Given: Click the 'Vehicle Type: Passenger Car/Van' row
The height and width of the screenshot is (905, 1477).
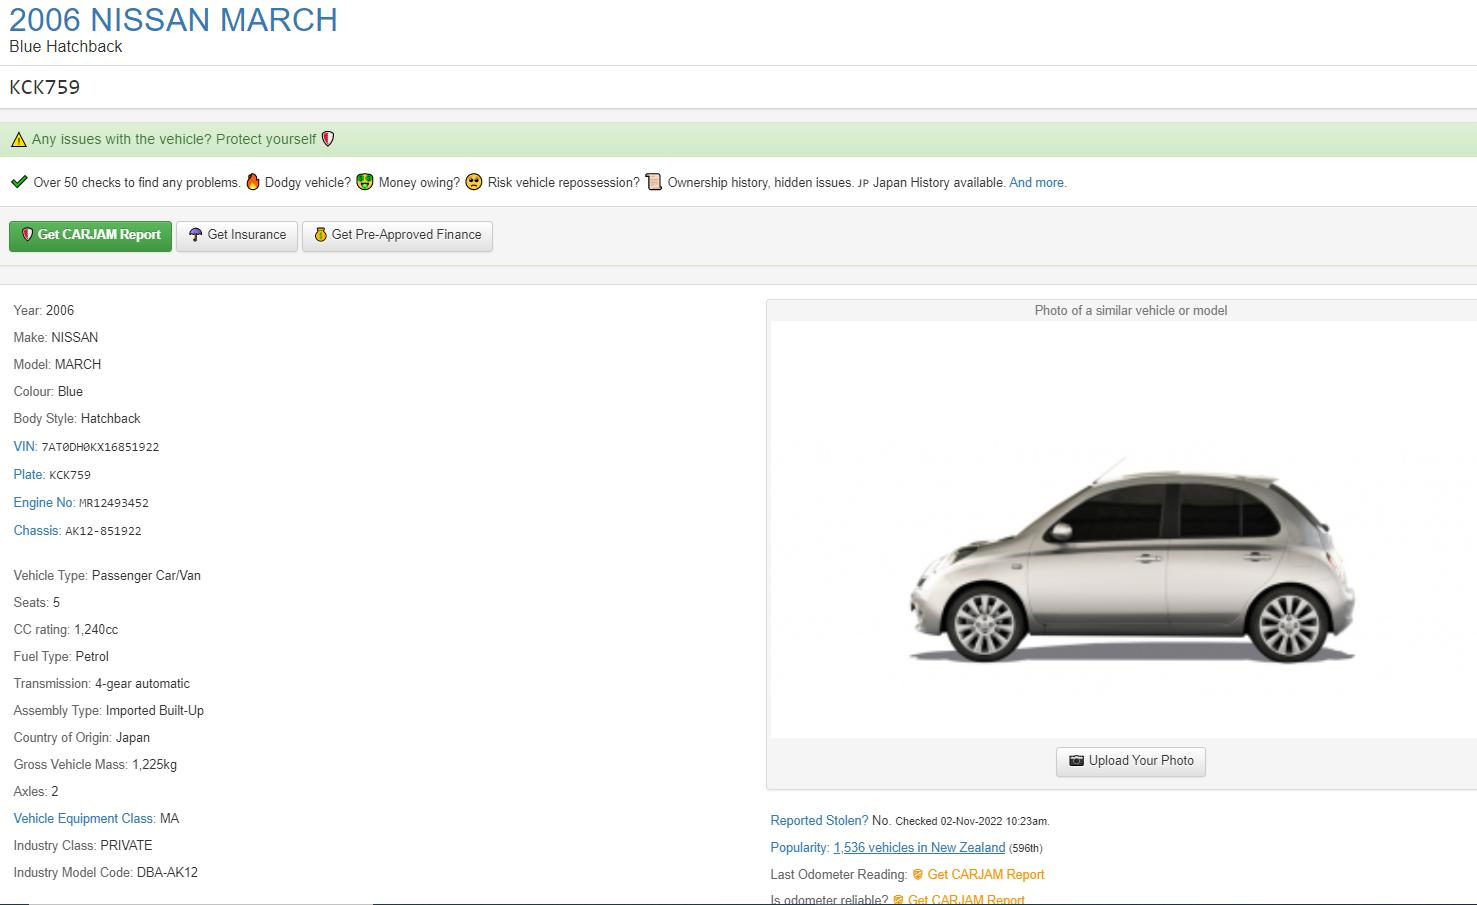Looking at the screenshot, I should pos(107,576).
